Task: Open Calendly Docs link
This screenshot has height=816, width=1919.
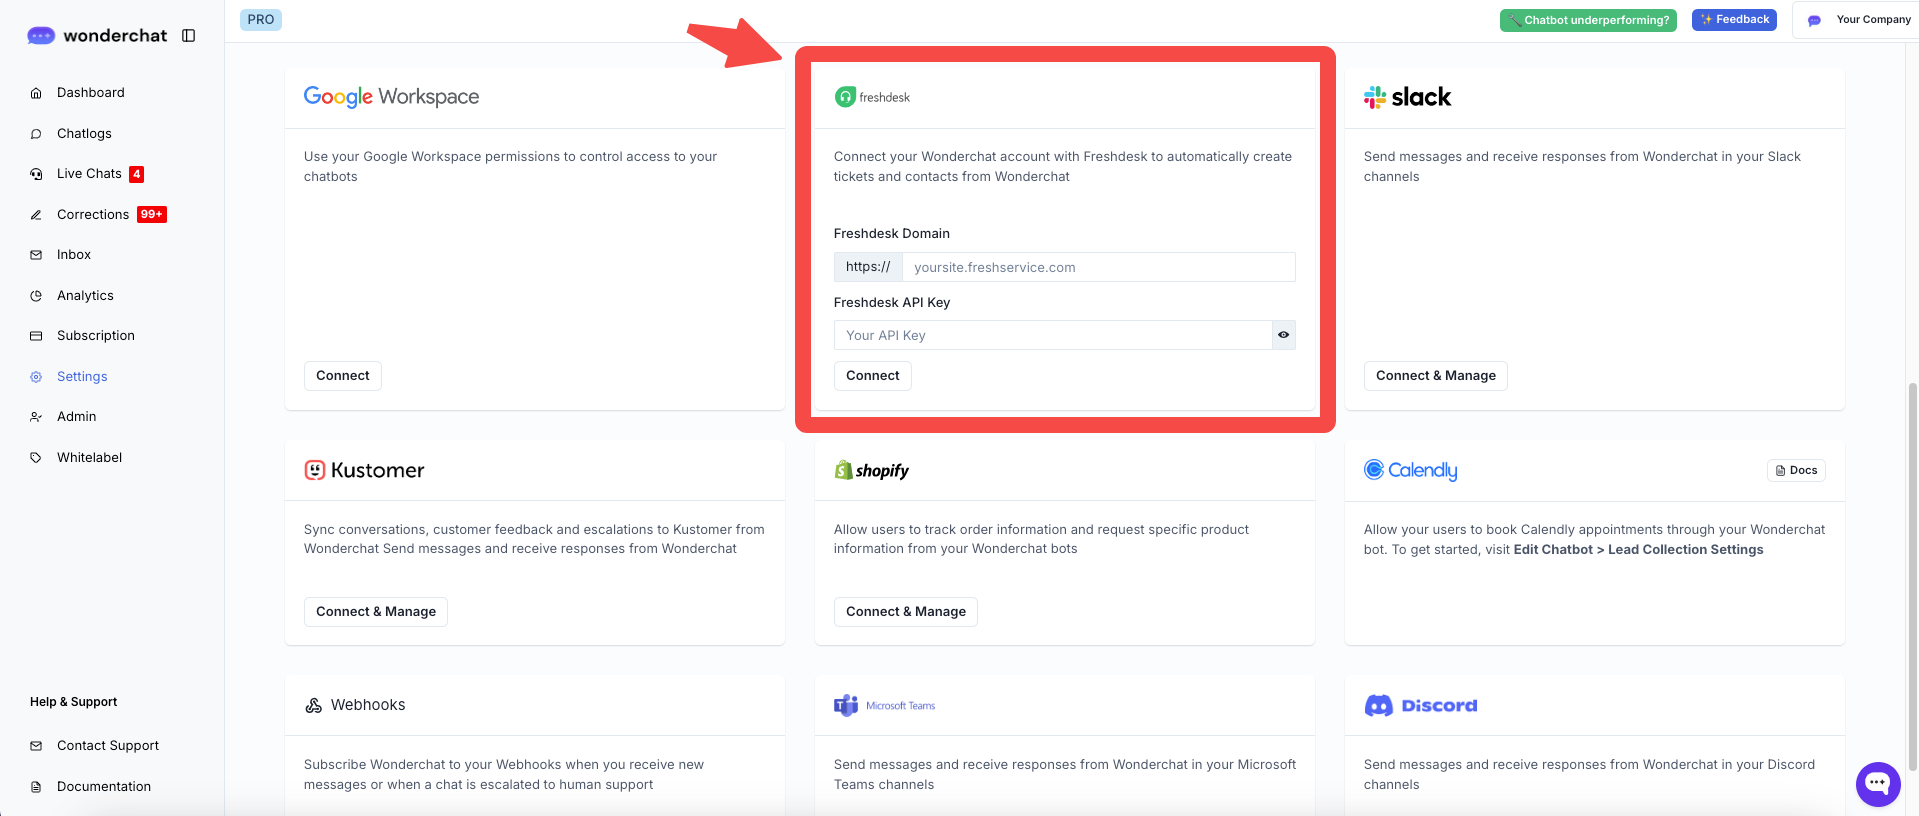Action: tap(1796, 470)
